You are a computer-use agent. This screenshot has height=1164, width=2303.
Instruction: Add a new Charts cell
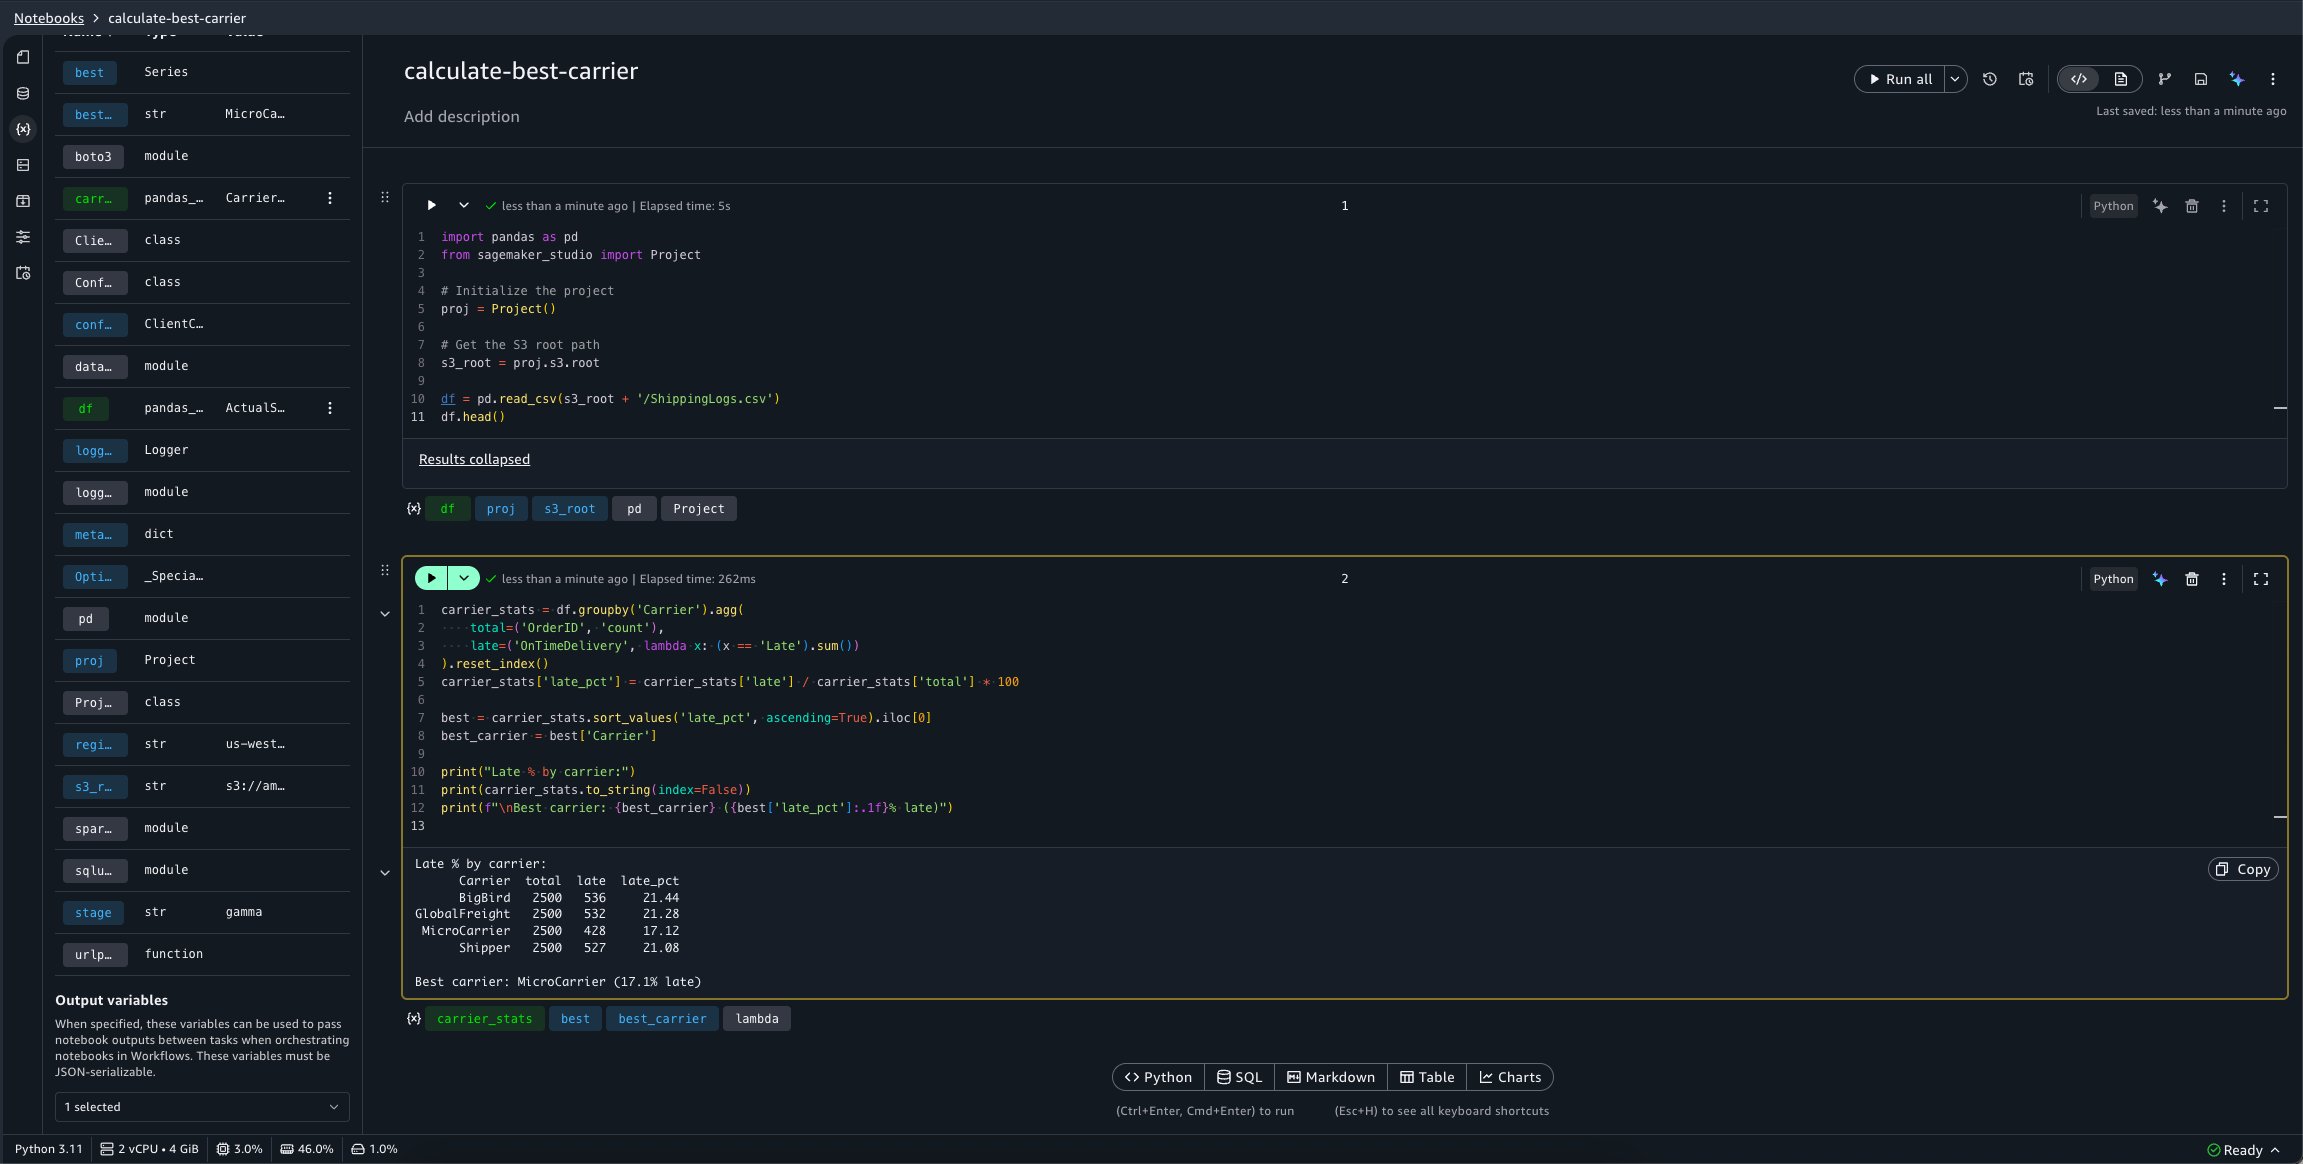click(1510, 1077)
